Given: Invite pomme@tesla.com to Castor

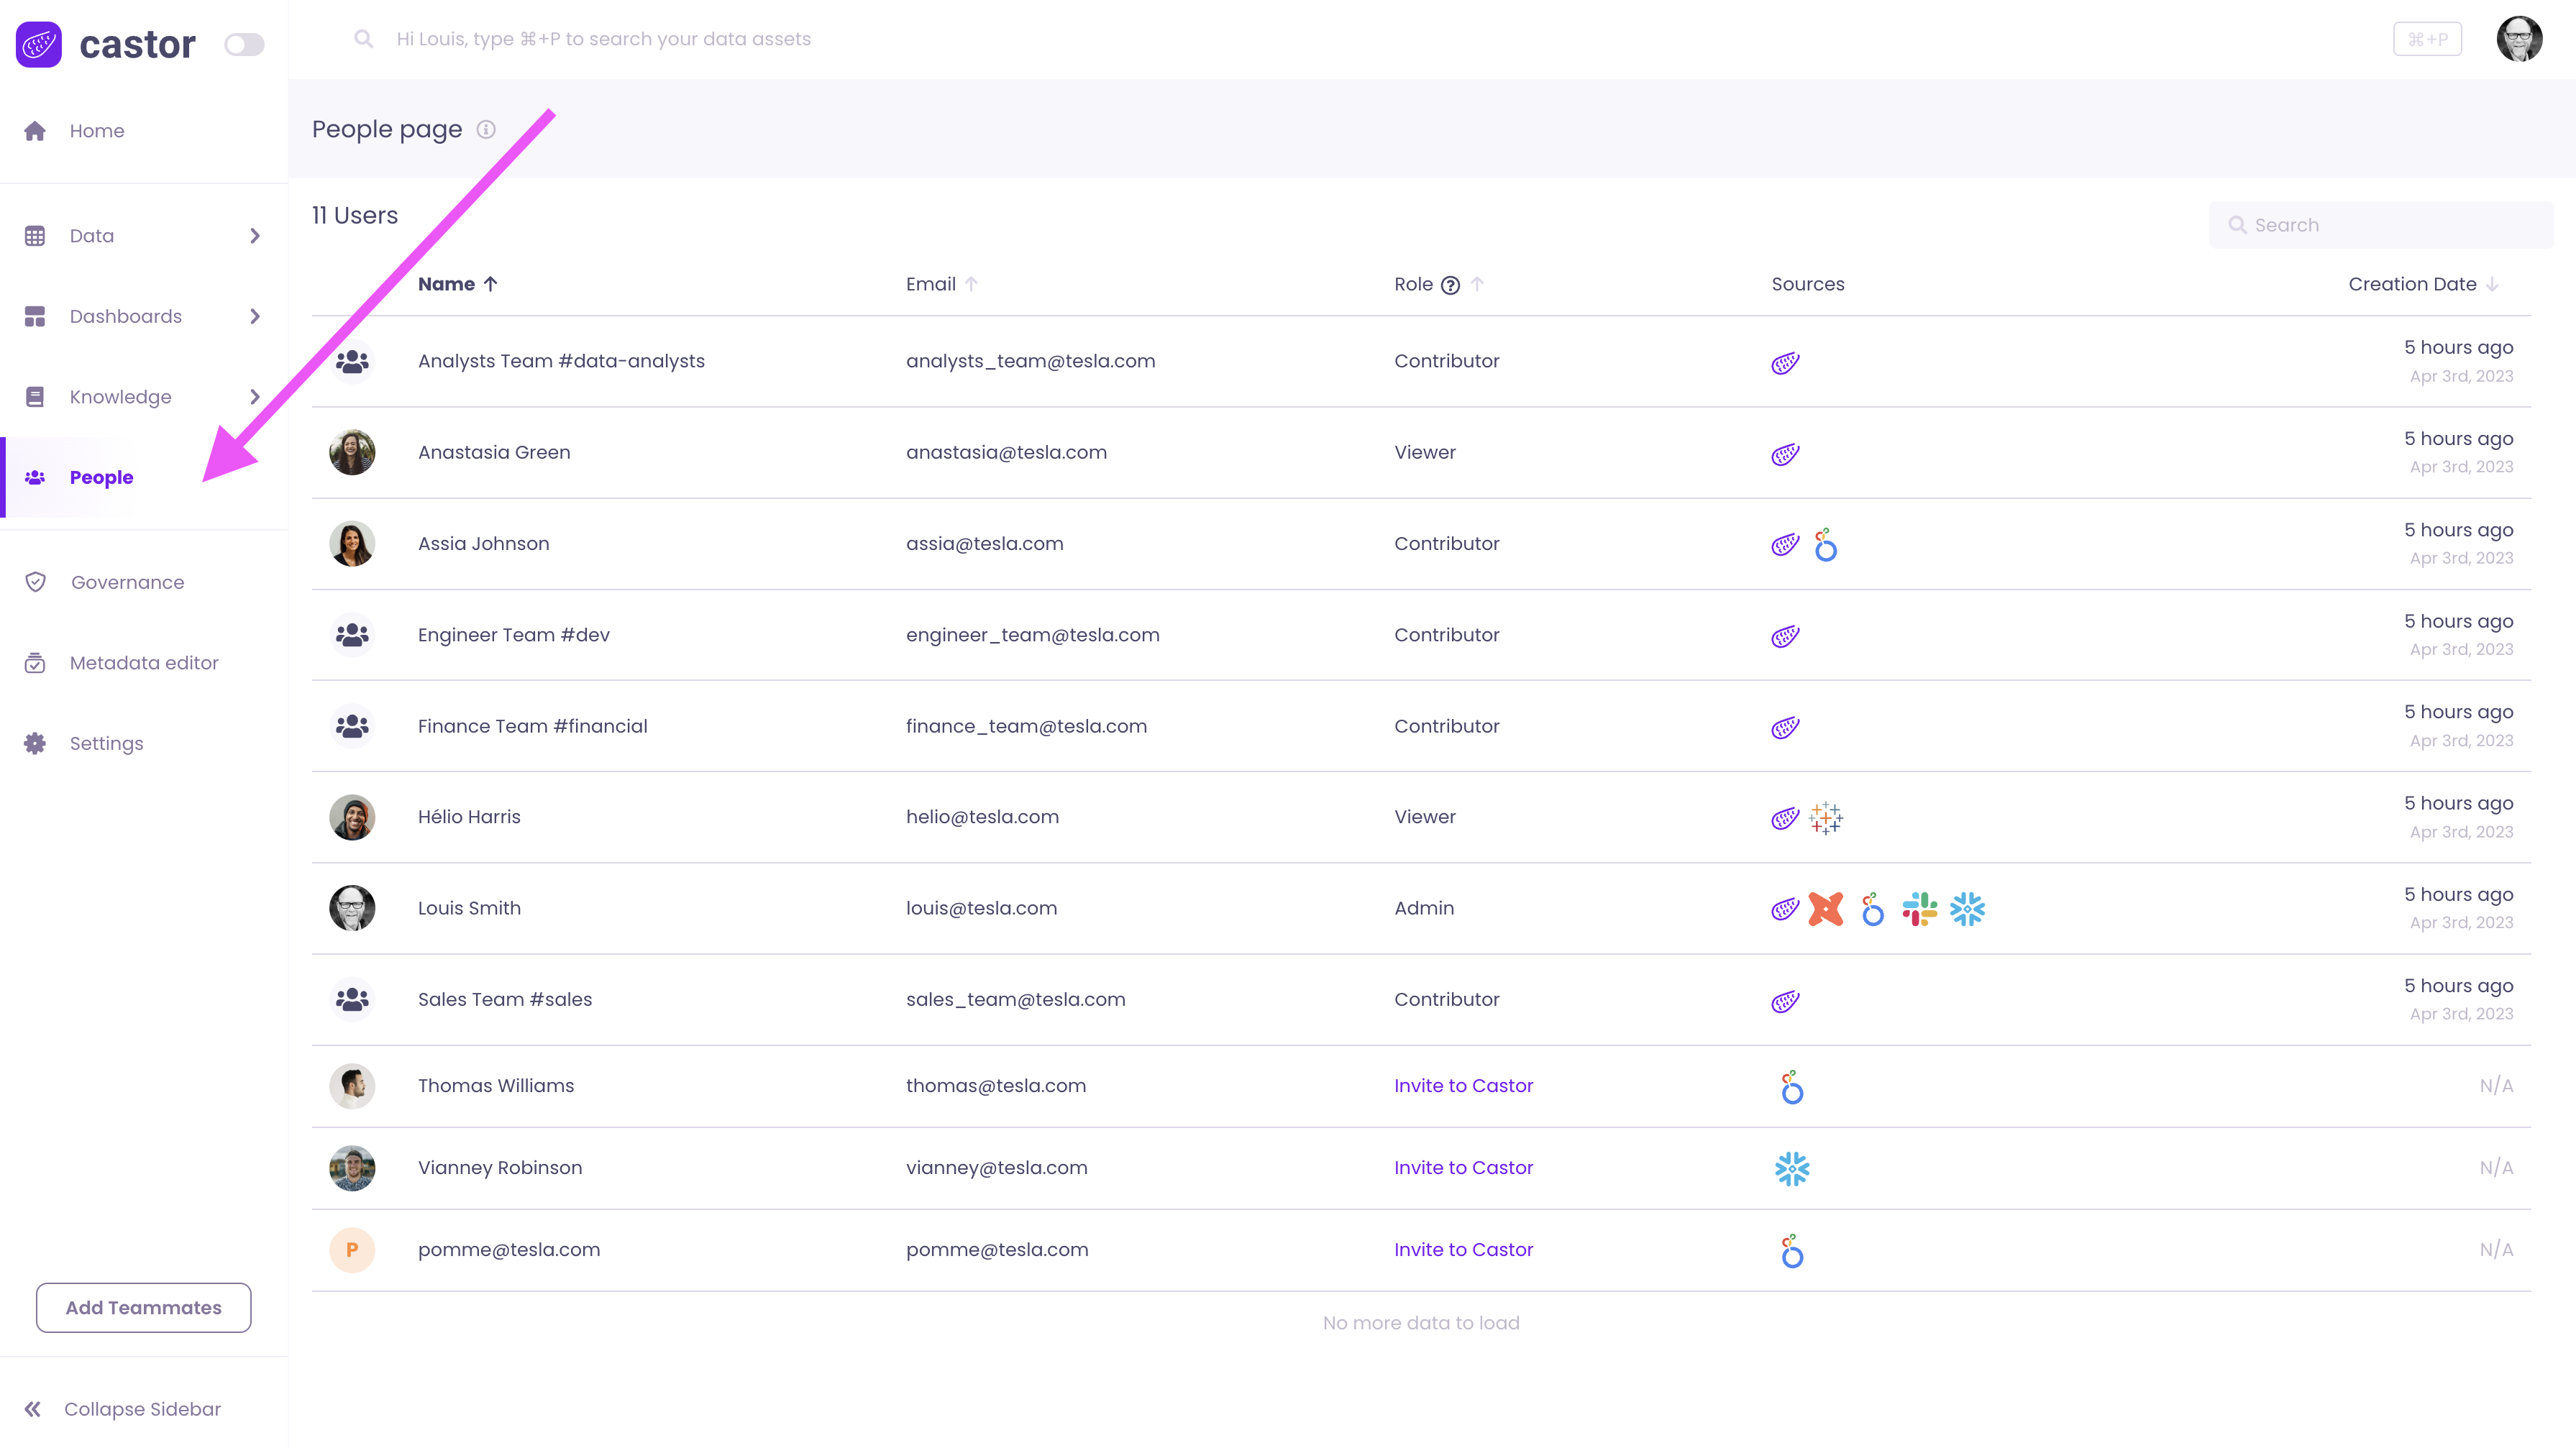Looking at the screenshot, I should click(x=1462, y=1249).
